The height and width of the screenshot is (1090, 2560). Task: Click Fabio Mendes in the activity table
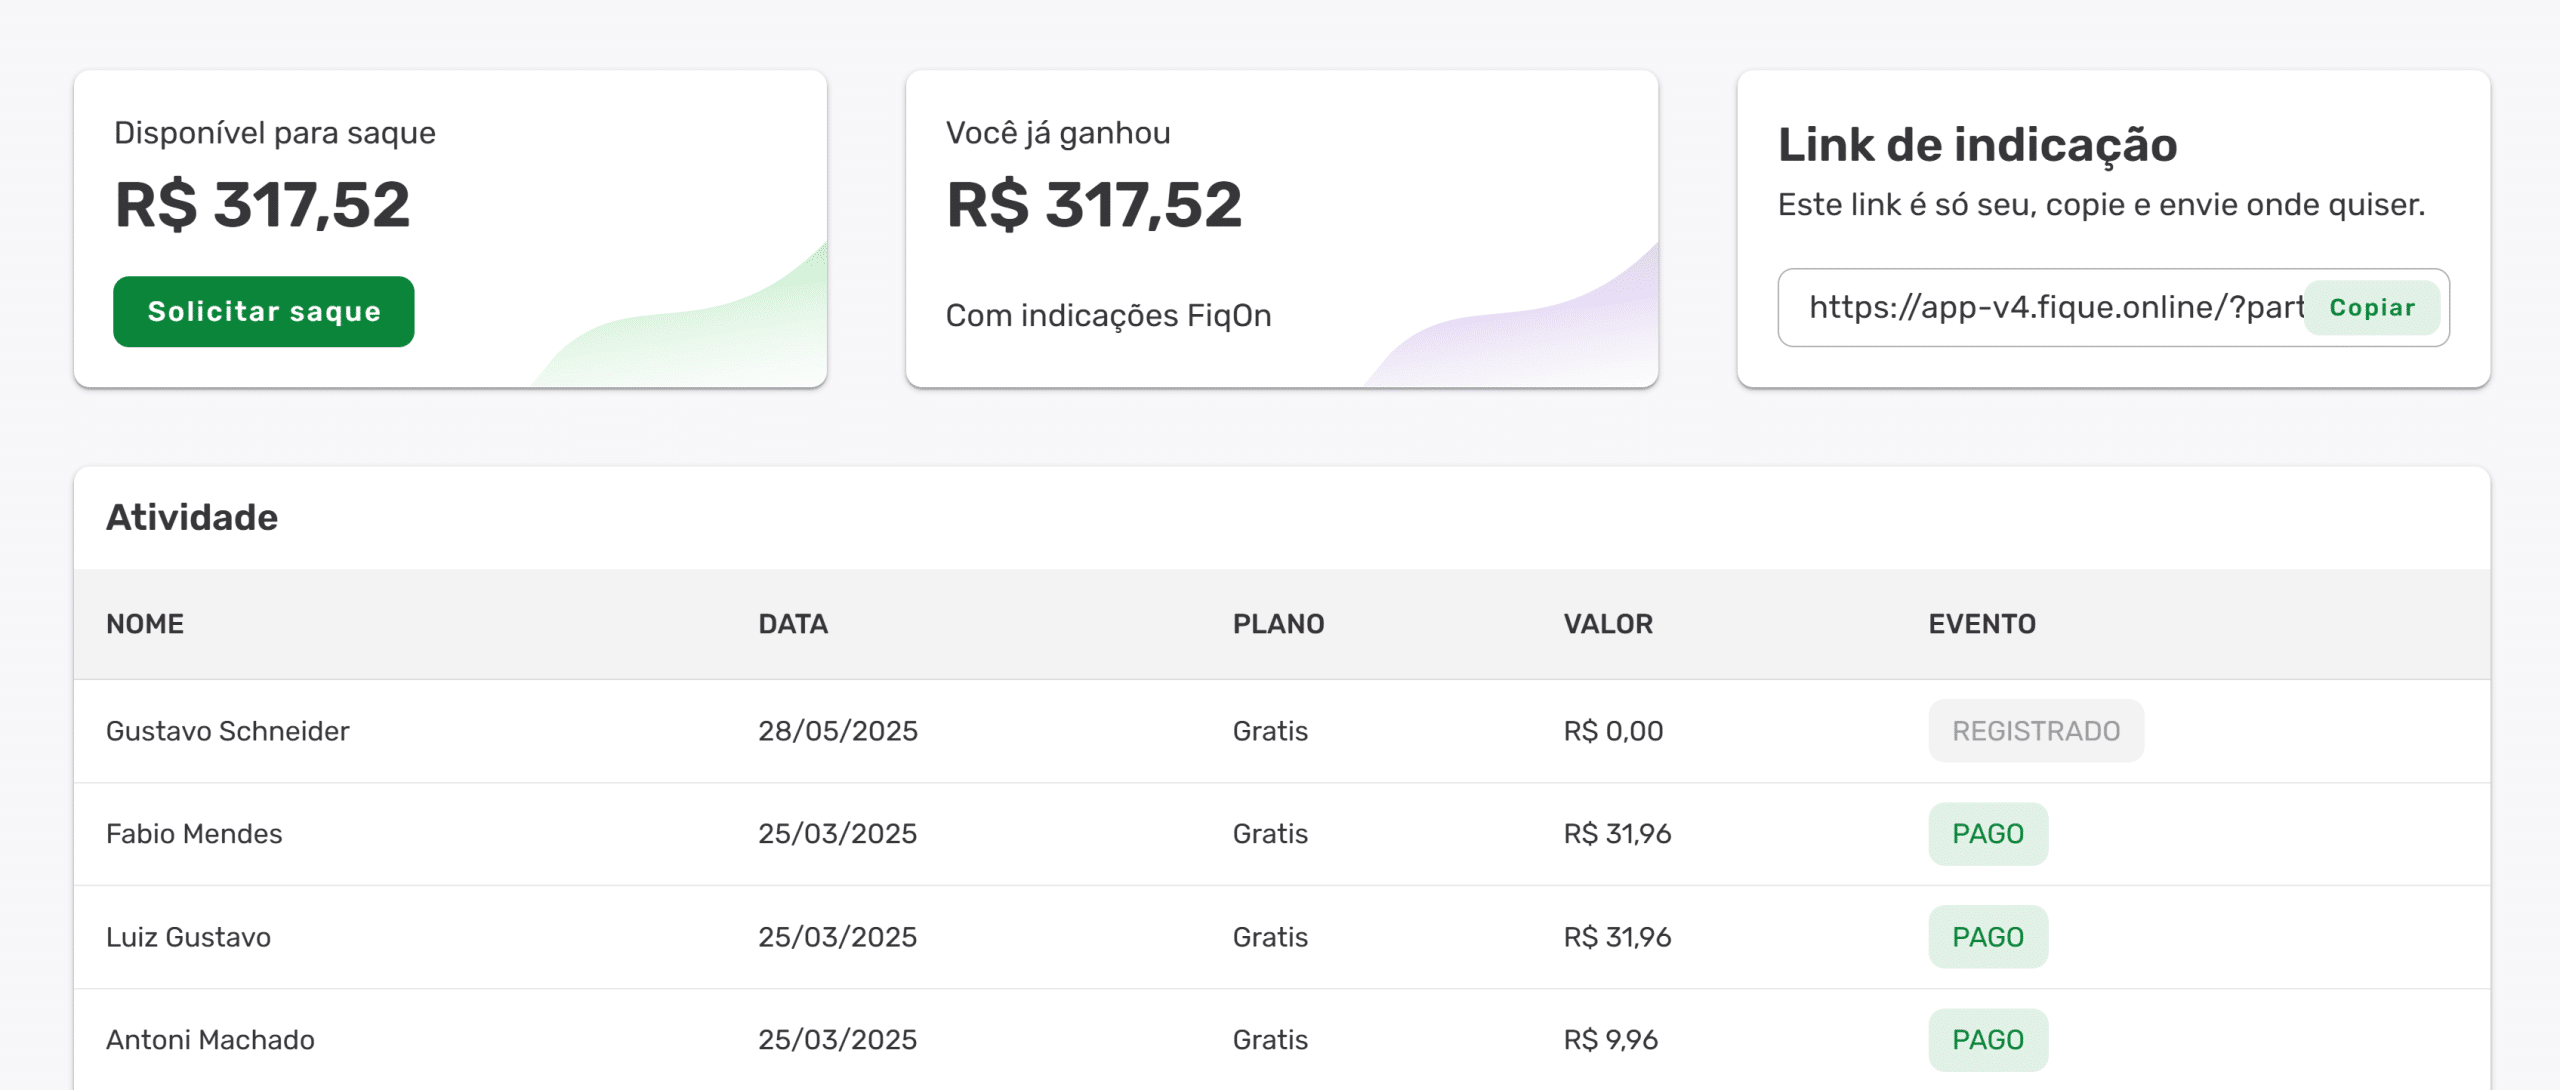click(194, 834)
